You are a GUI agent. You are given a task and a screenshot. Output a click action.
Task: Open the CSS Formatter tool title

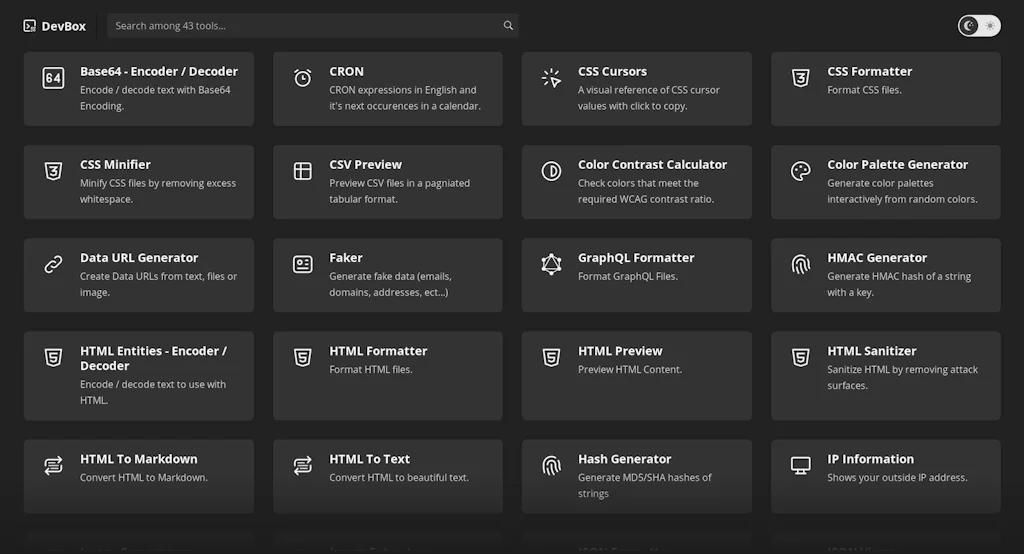[869, 71]
